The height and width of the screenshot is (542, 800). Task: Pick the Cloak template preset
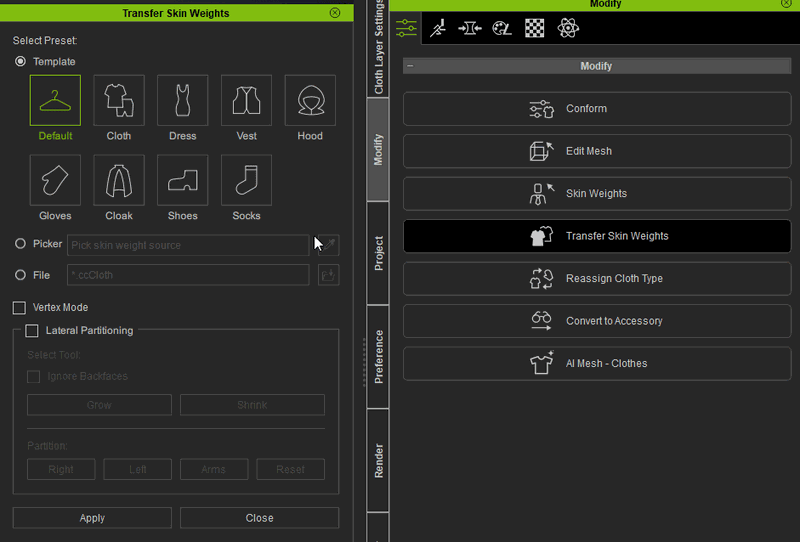click(x=119, y=180)
